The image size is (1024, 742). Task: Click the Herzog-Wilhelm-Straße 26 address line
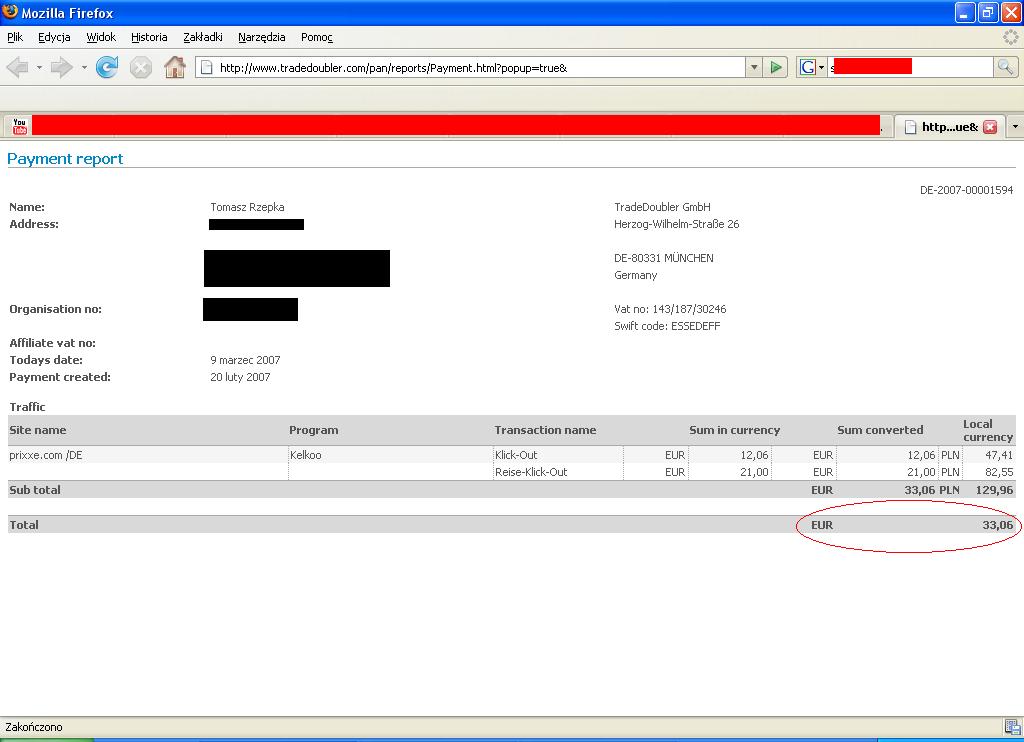[x=677, y=224]
